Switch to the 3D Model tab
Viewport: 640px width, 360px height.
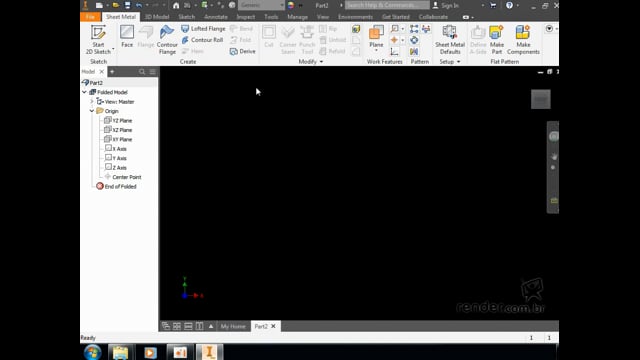click(157, 17)
